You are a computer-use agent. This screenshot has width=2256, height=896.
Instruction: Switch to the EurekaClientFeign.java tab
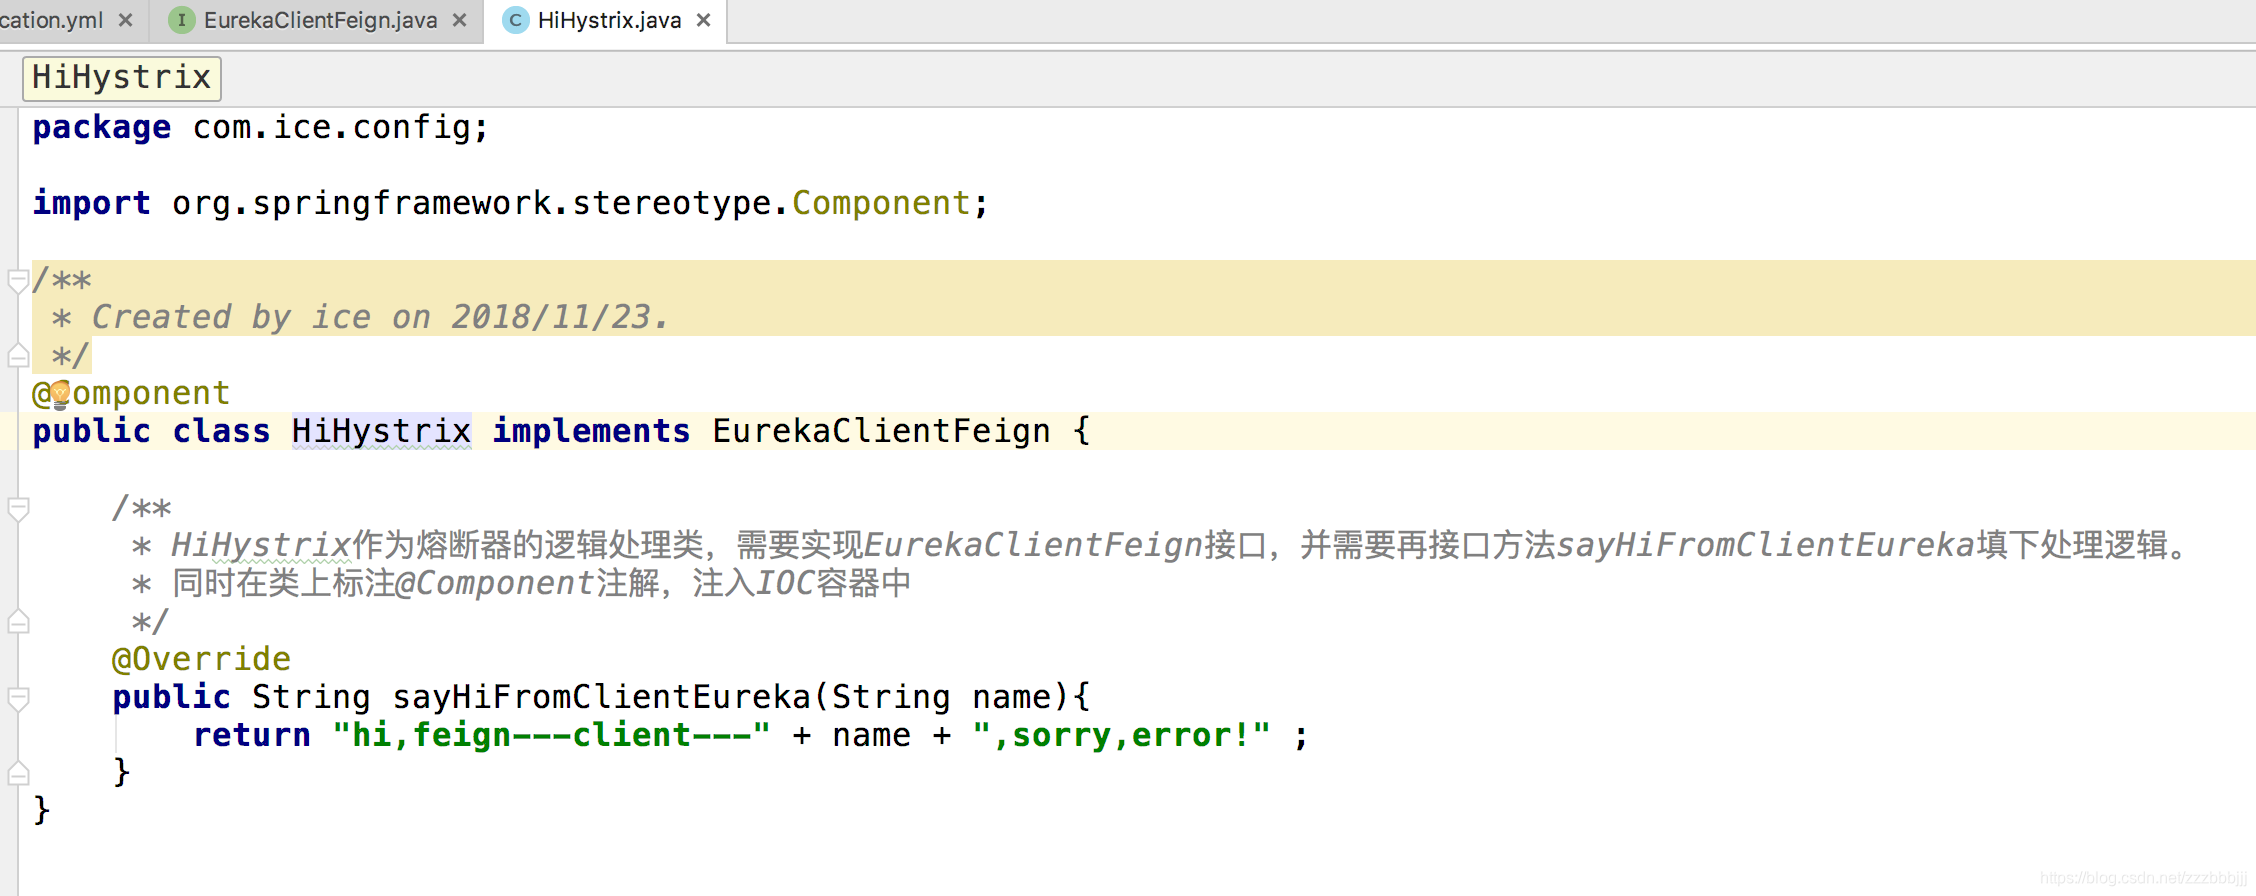click(x=320, y=20)
